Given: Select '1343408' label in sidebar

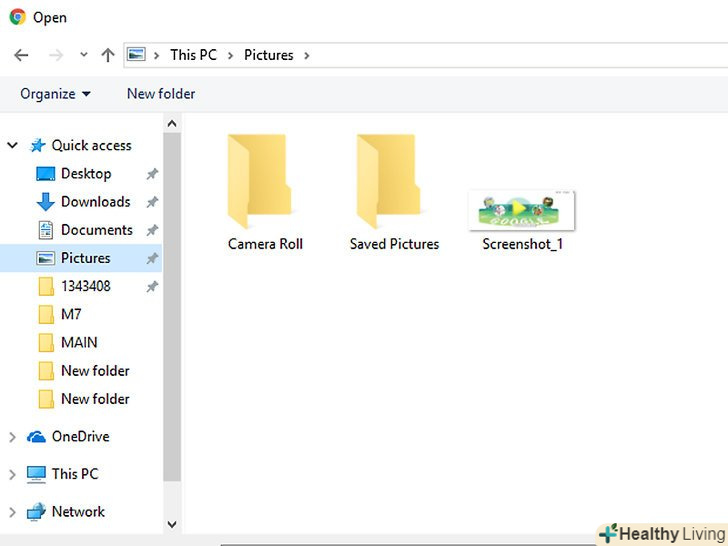Looking at the screenshot, I should coord(86,286).
